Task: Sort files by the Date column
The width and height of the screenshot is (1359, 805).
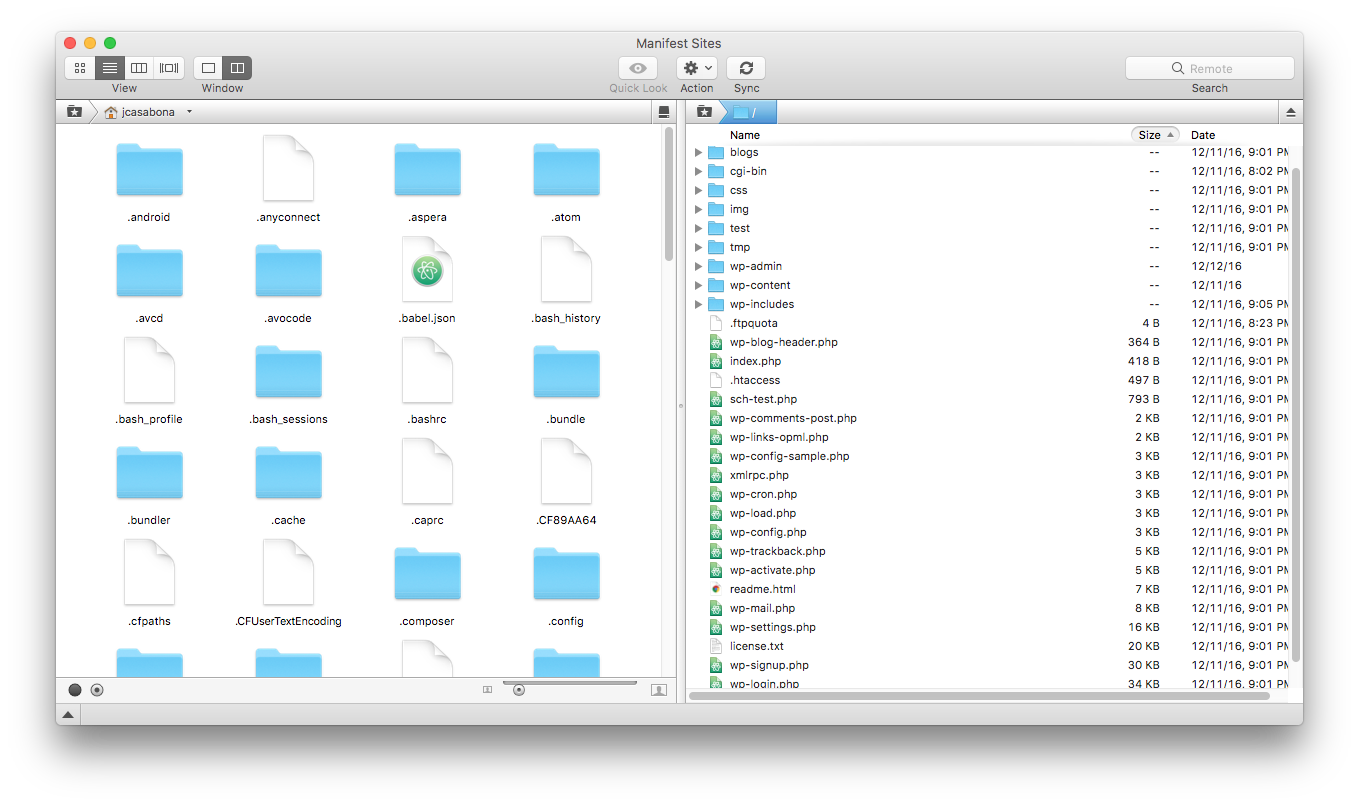Action: pos(1203,135)
